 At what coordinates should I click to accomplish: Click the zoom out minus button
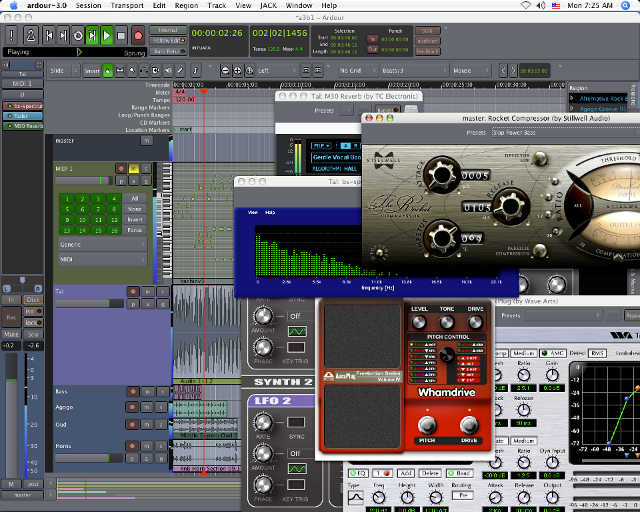[x=225, y=71]
